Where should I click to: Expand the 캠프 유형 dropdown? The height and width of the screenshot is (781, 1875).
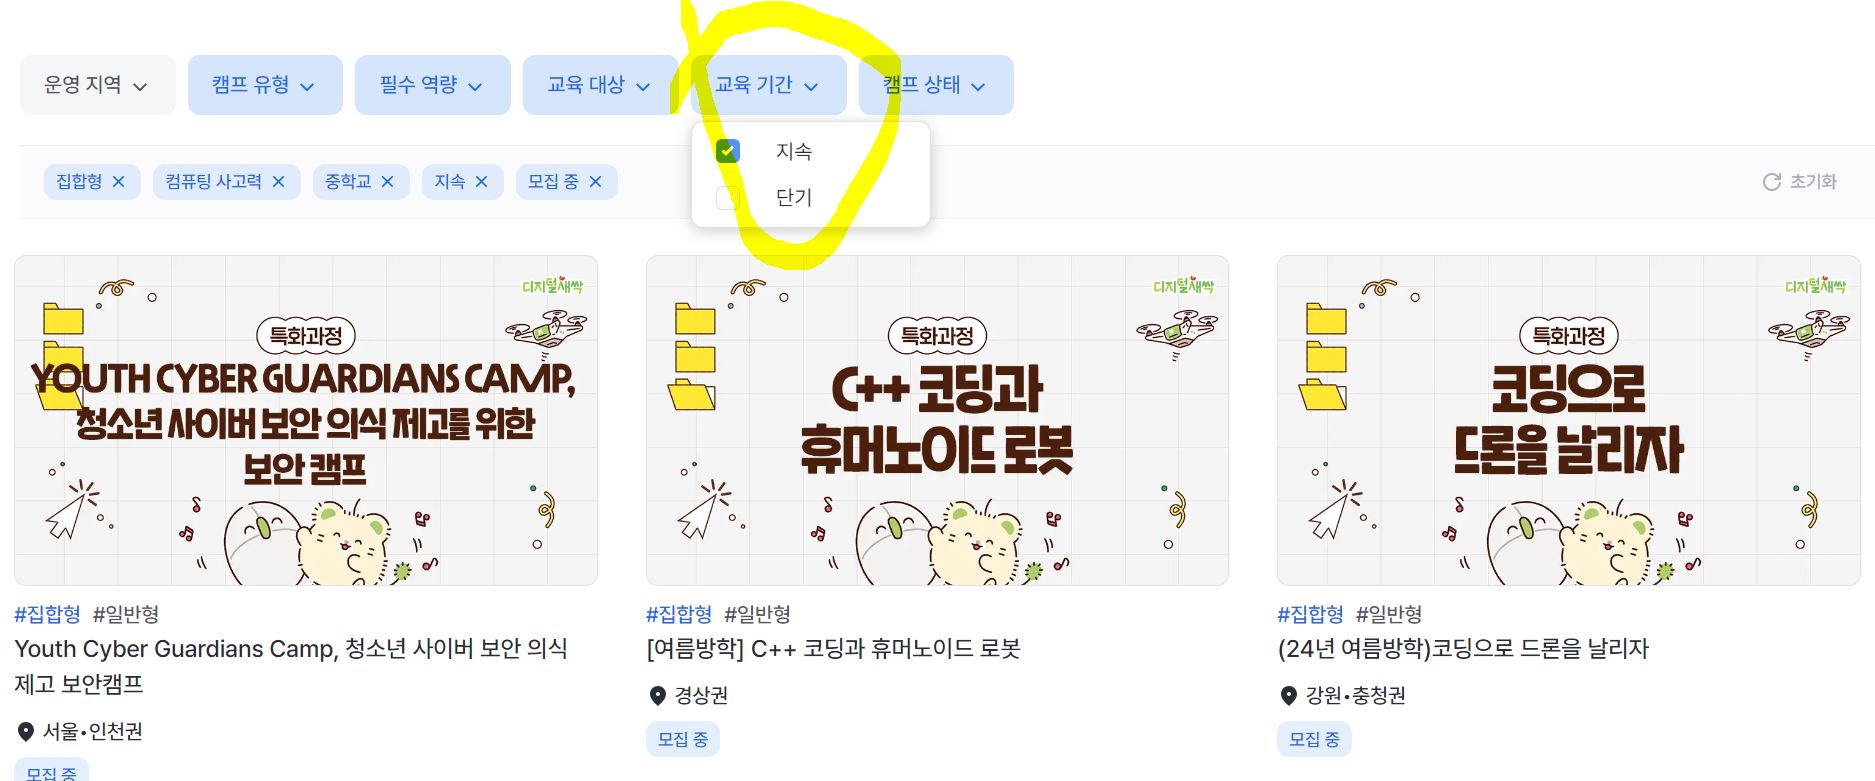(265, 85)
